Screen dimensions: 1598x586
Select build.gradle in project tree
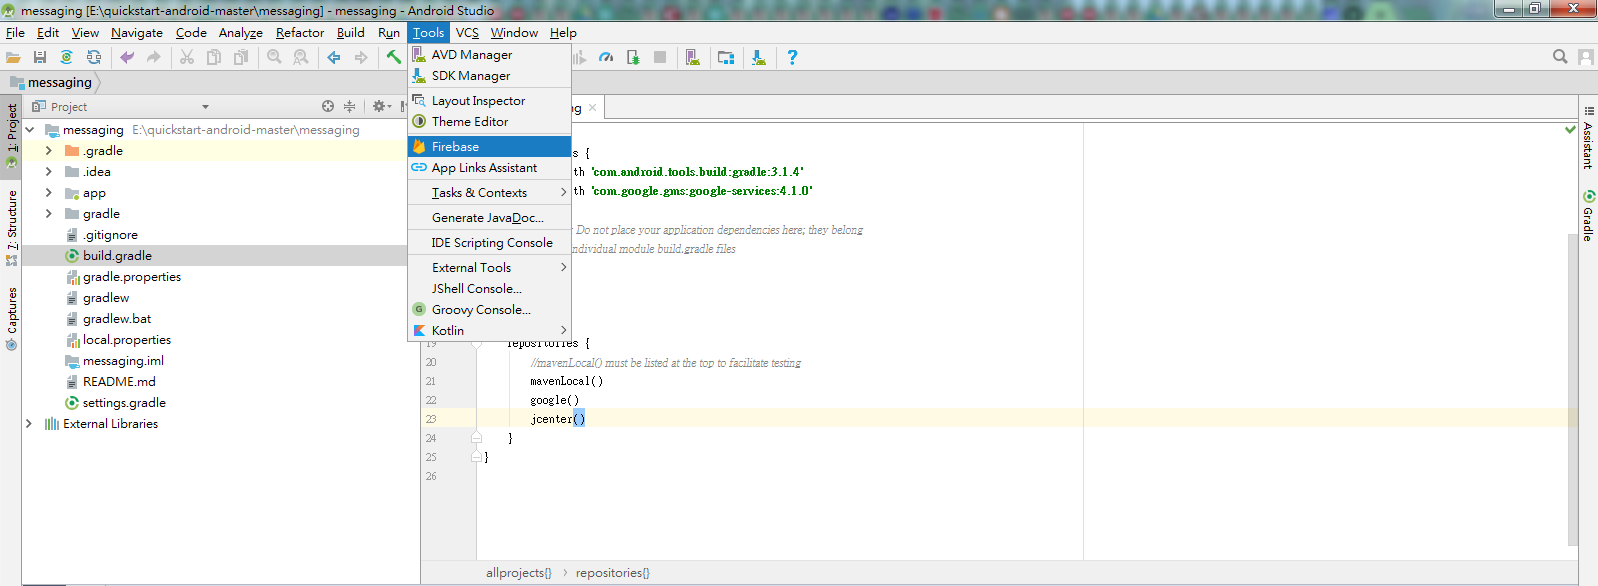point(117,256)
